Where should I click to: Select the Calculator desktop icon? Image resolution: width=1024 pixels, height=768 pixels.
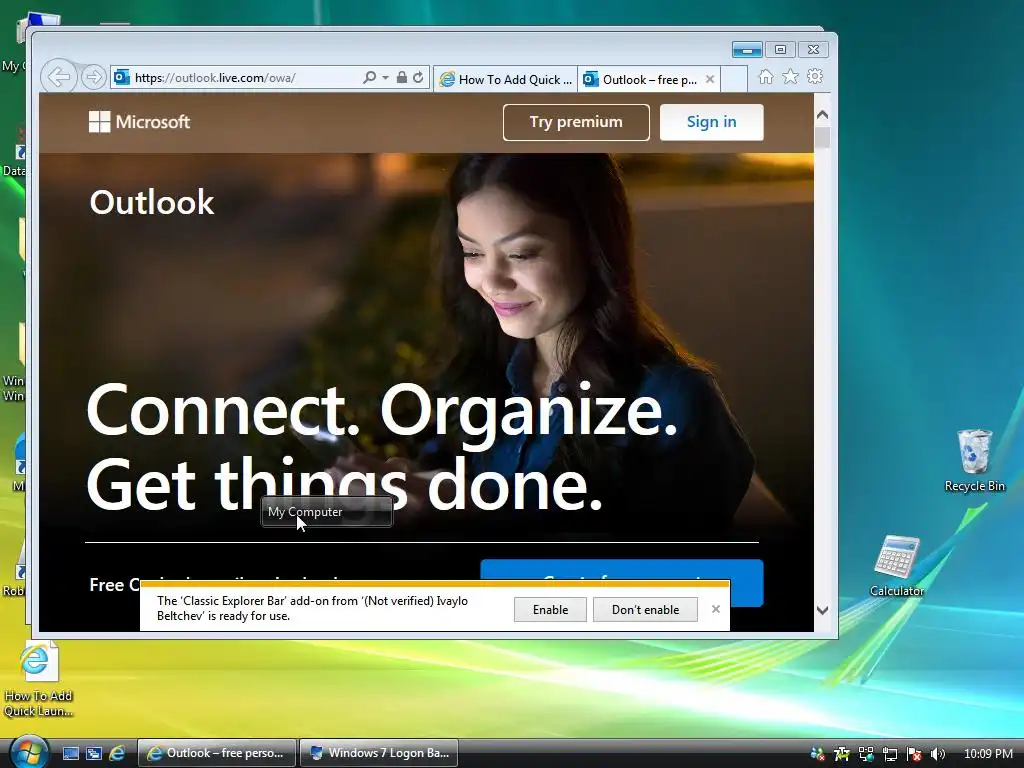pos(897,566)
